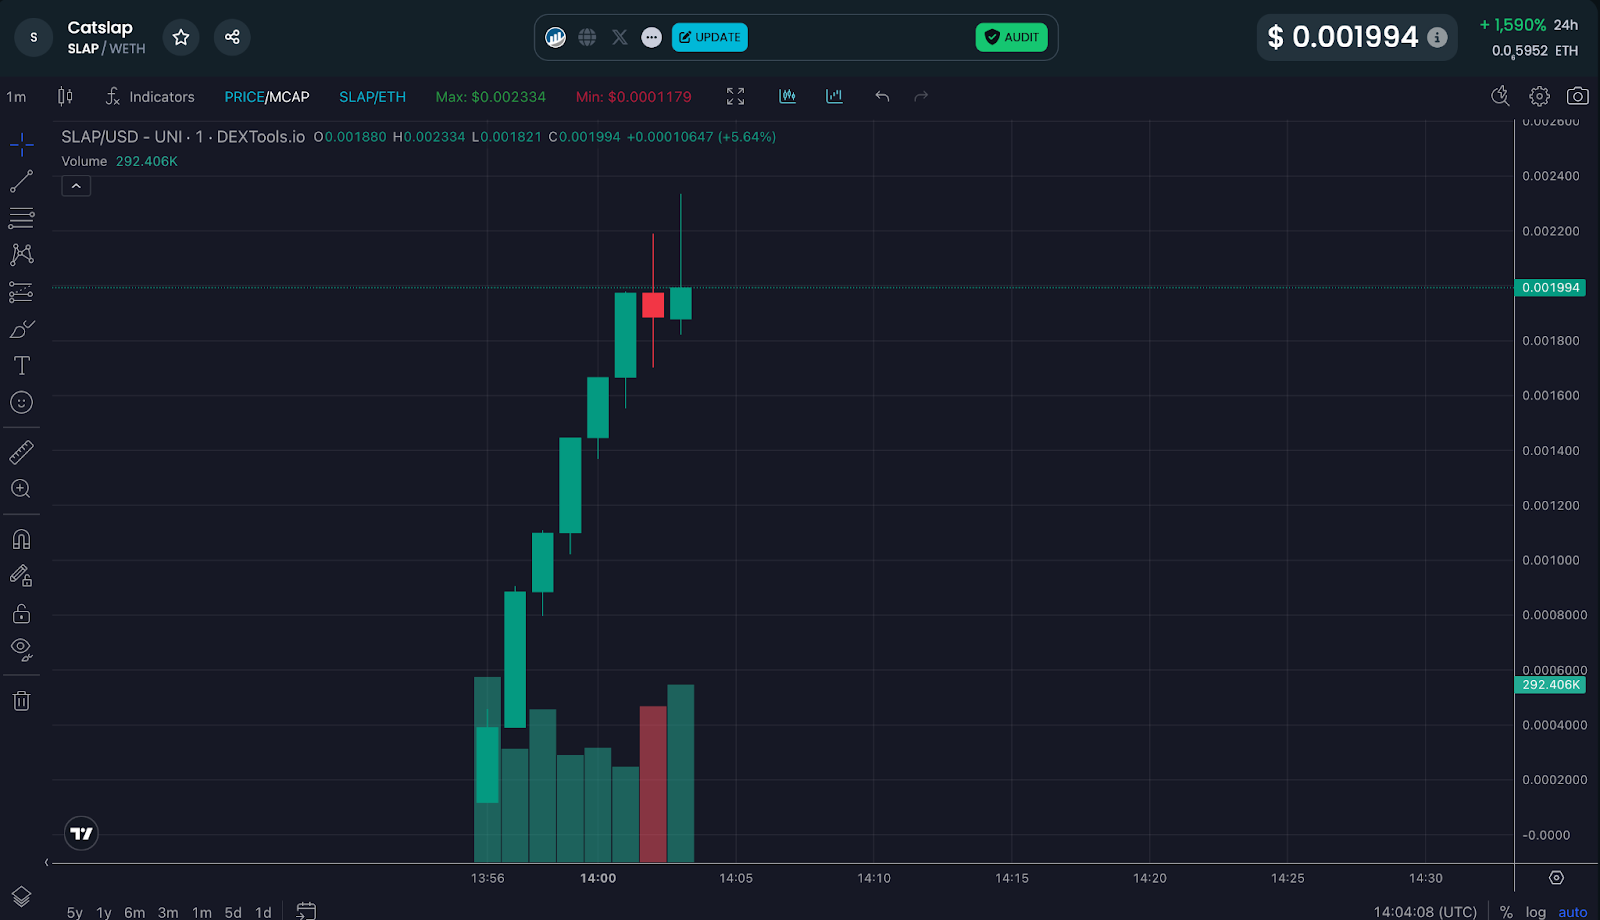This screenshot has height=920, width=1600.
Task: Activate the magnet mode icon
Action: click(21, 540)
